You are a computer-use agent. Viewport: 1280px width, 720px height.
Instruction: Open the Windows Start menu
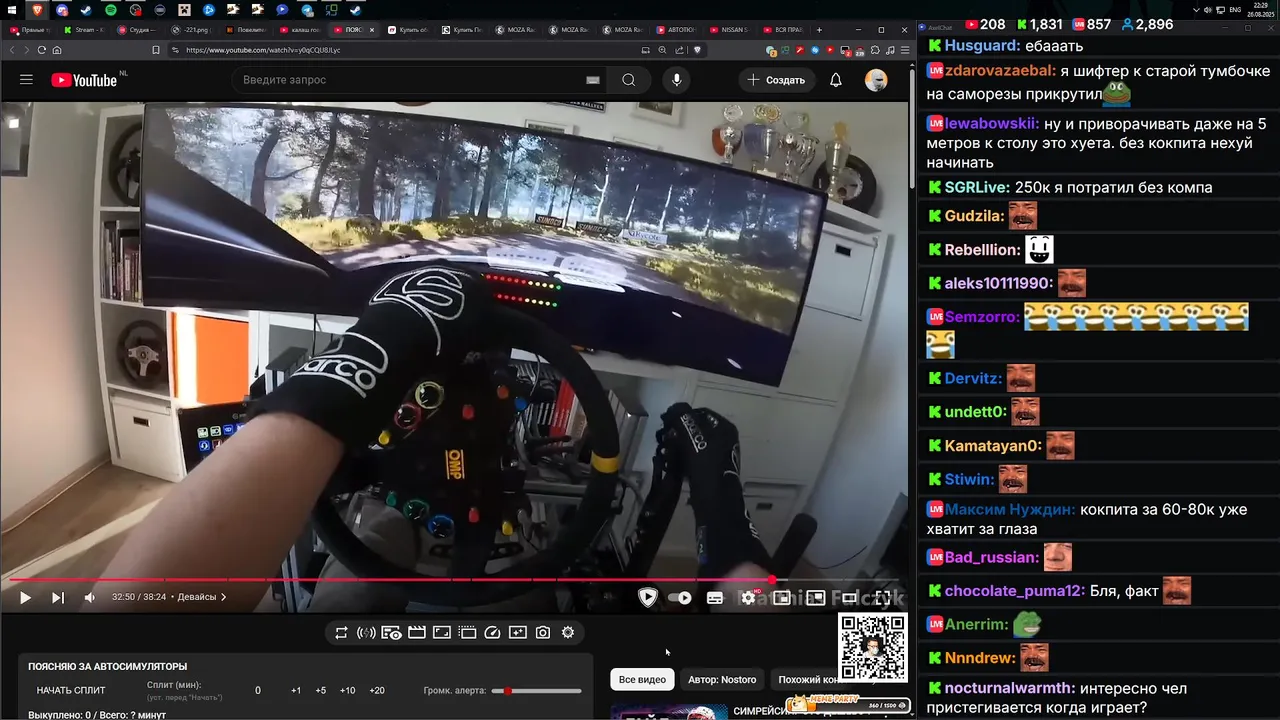[11, 9]
